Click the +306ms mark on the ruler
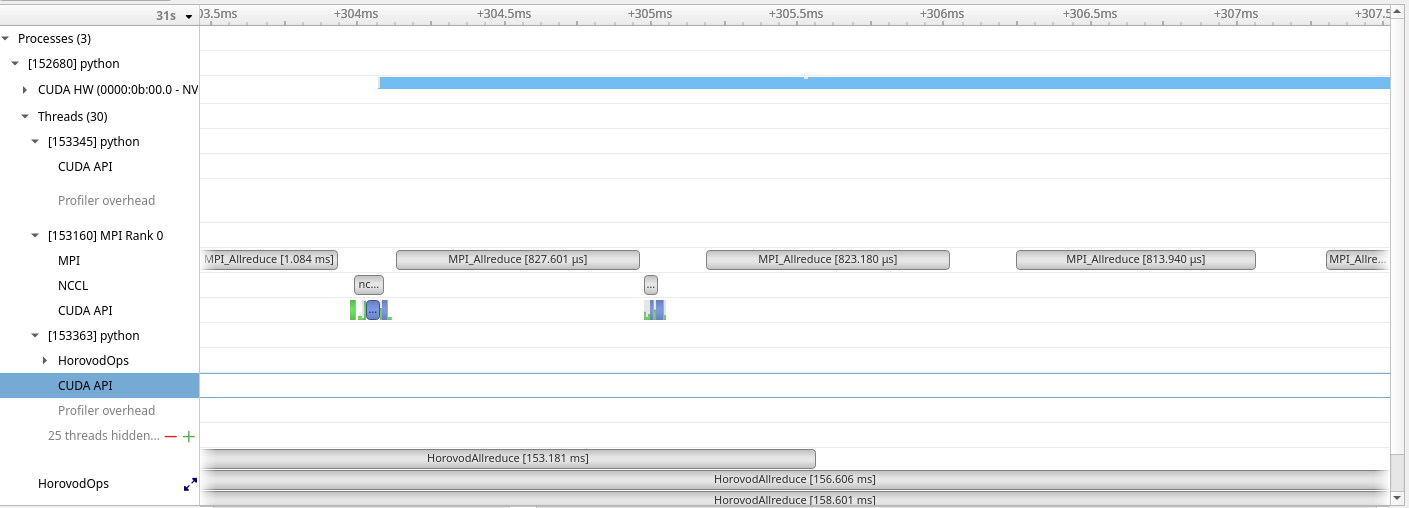1409x508 pixels. [942, 14]
